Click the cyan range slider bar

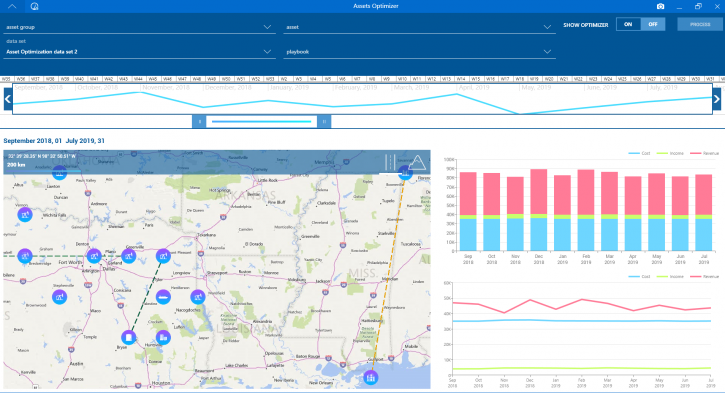(262, 122)
